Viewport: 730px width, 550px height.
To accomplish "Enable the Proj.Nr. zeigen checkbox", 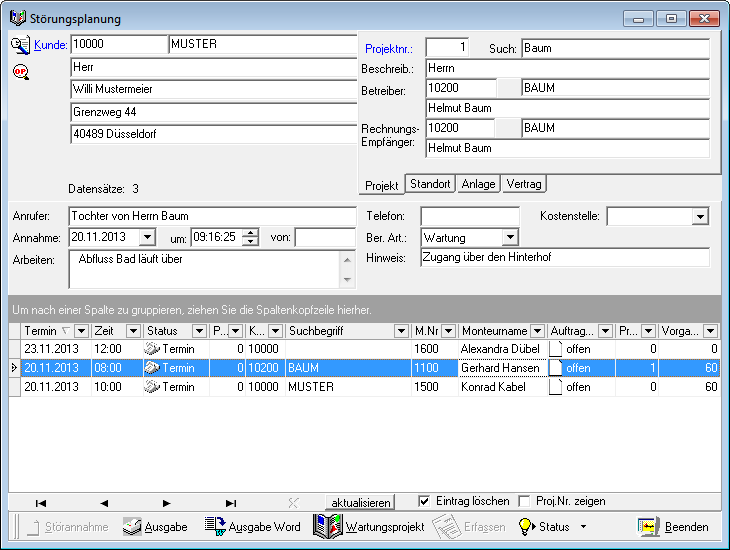I will click(524, 501).
